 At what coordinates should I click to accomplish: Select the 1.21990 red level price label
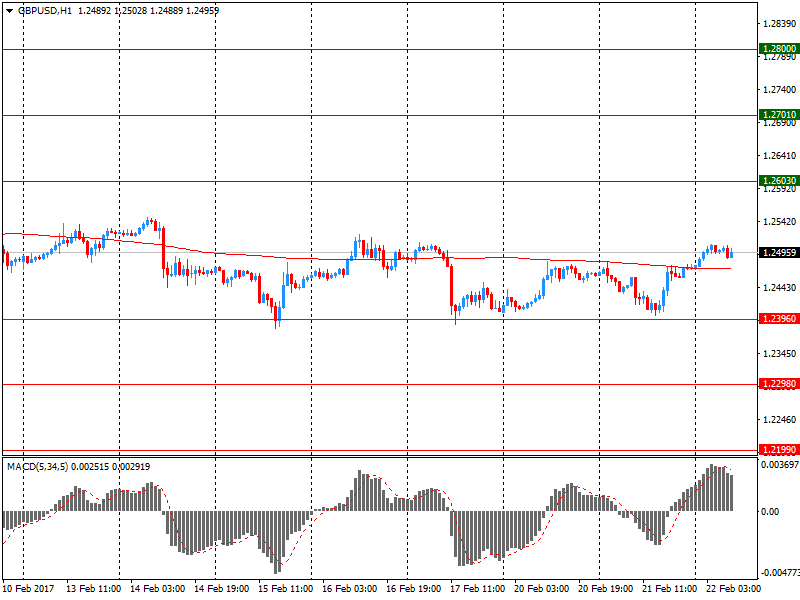pyautogui.click(x=779, y=449)
